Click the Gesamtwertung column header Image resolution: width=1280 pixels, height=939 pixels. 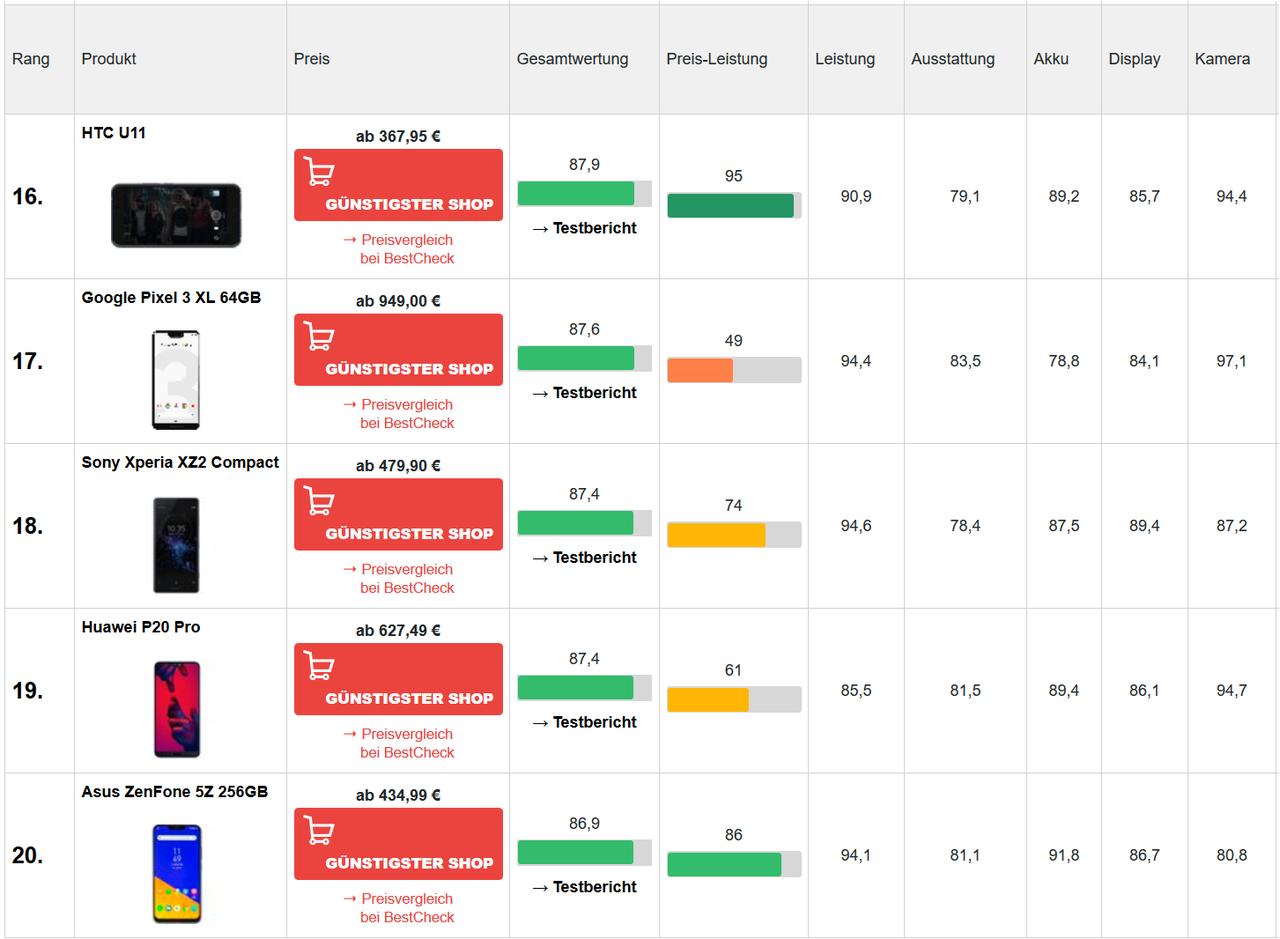click(573, 59)
